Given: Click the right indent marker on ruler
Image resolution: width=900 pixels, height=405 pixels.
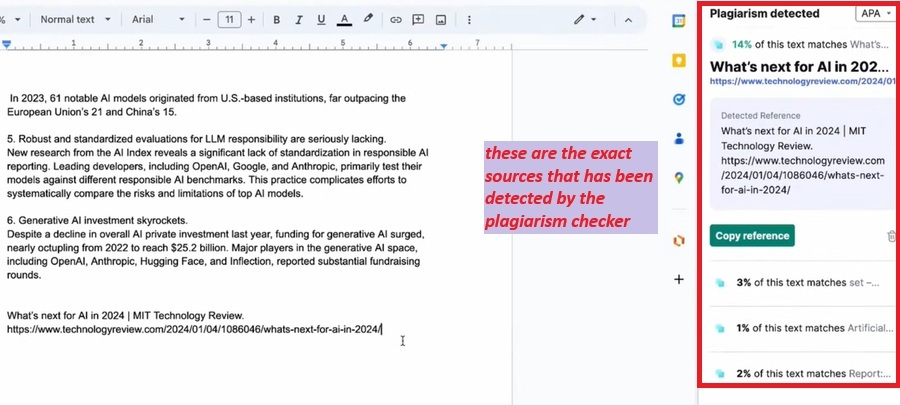Looking at the screenshot, I should (444, 45).
